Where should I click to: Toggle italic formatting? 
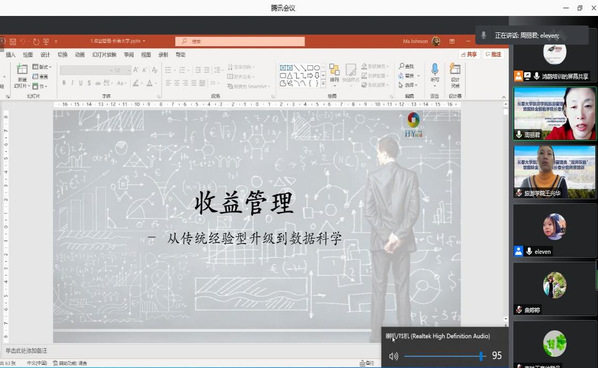(72, 83)
